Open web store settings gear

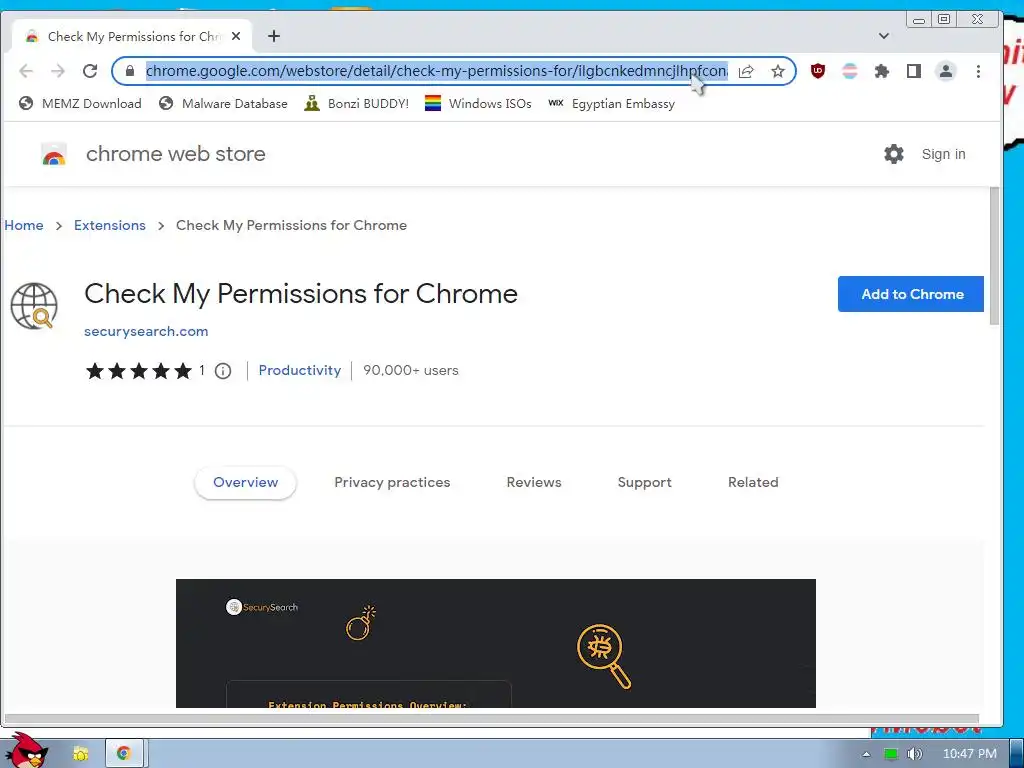(x=893, y=154)
